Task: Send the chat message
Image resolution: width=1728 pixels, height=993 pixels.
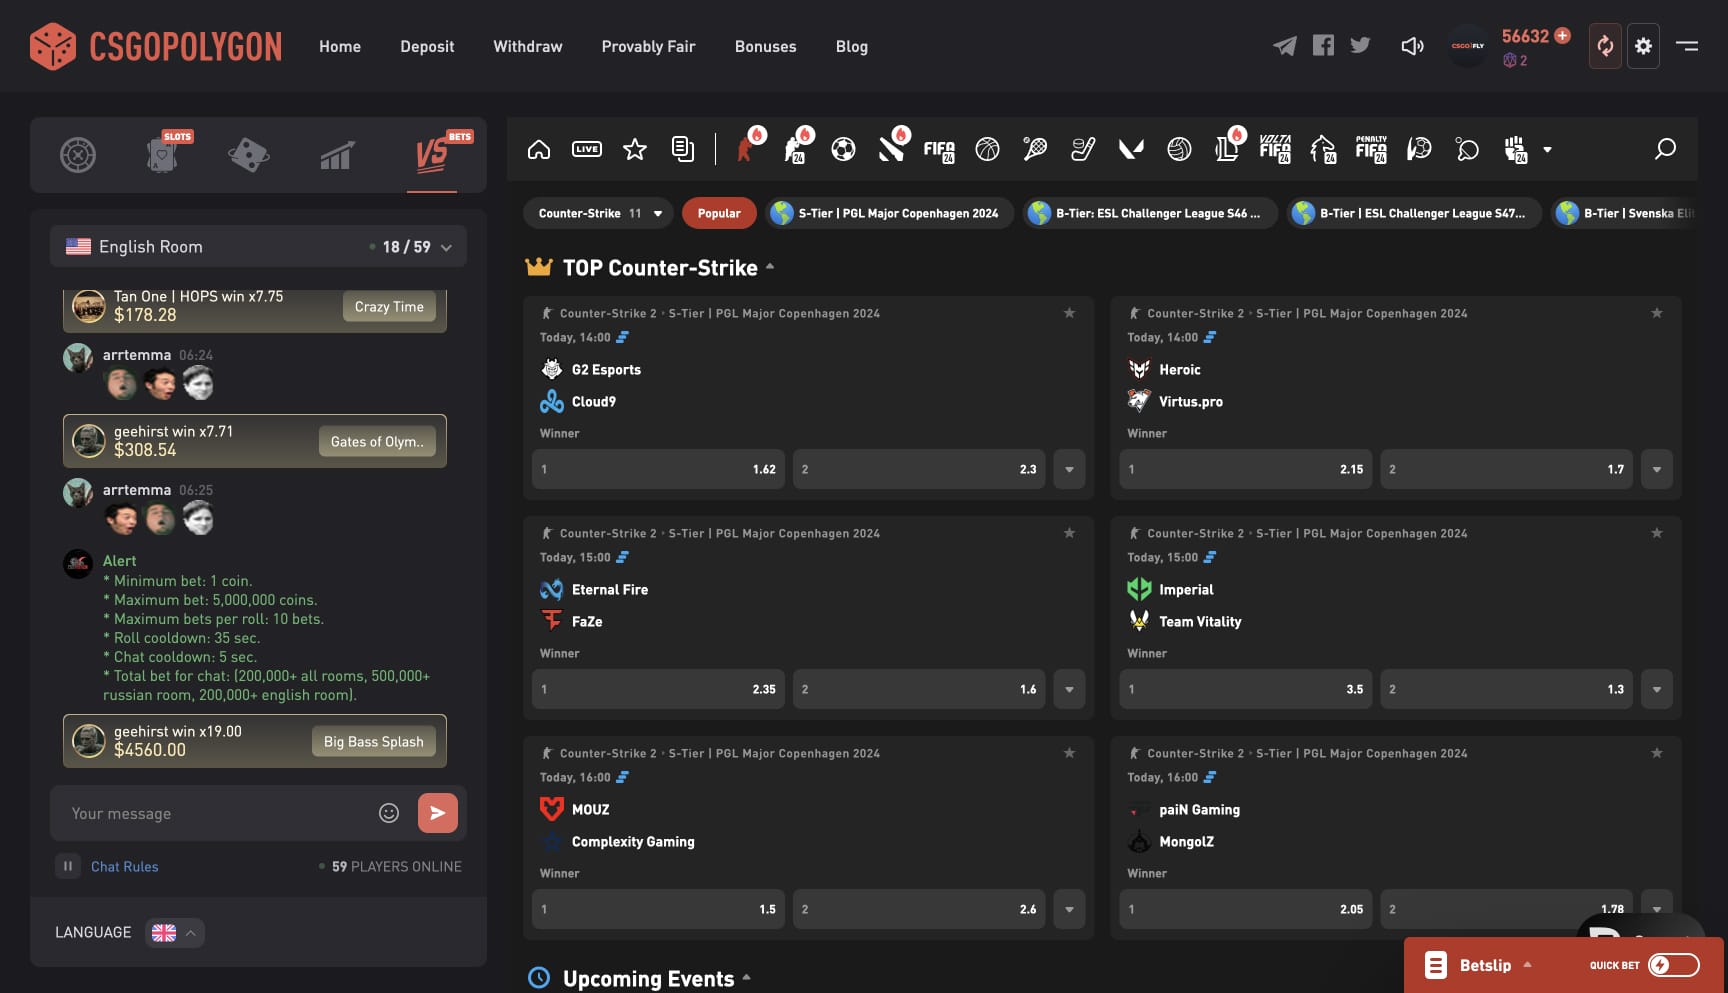Action: (438, 813)
